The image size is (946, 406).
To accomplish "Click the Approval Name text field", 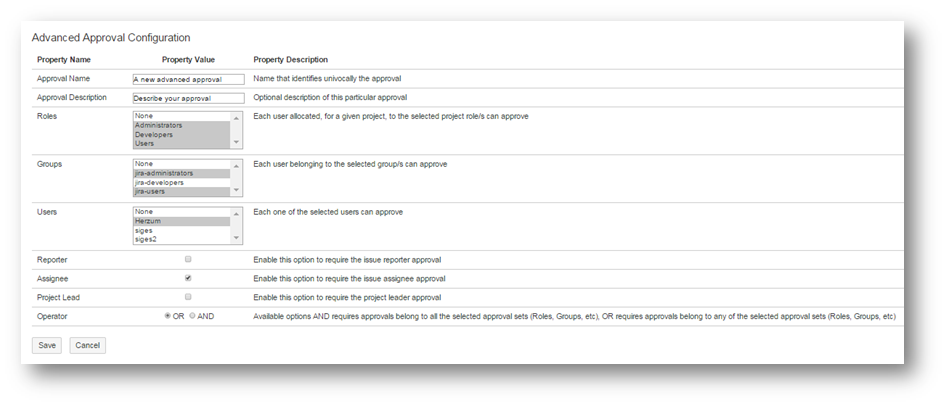I will (x=188, y=79).
